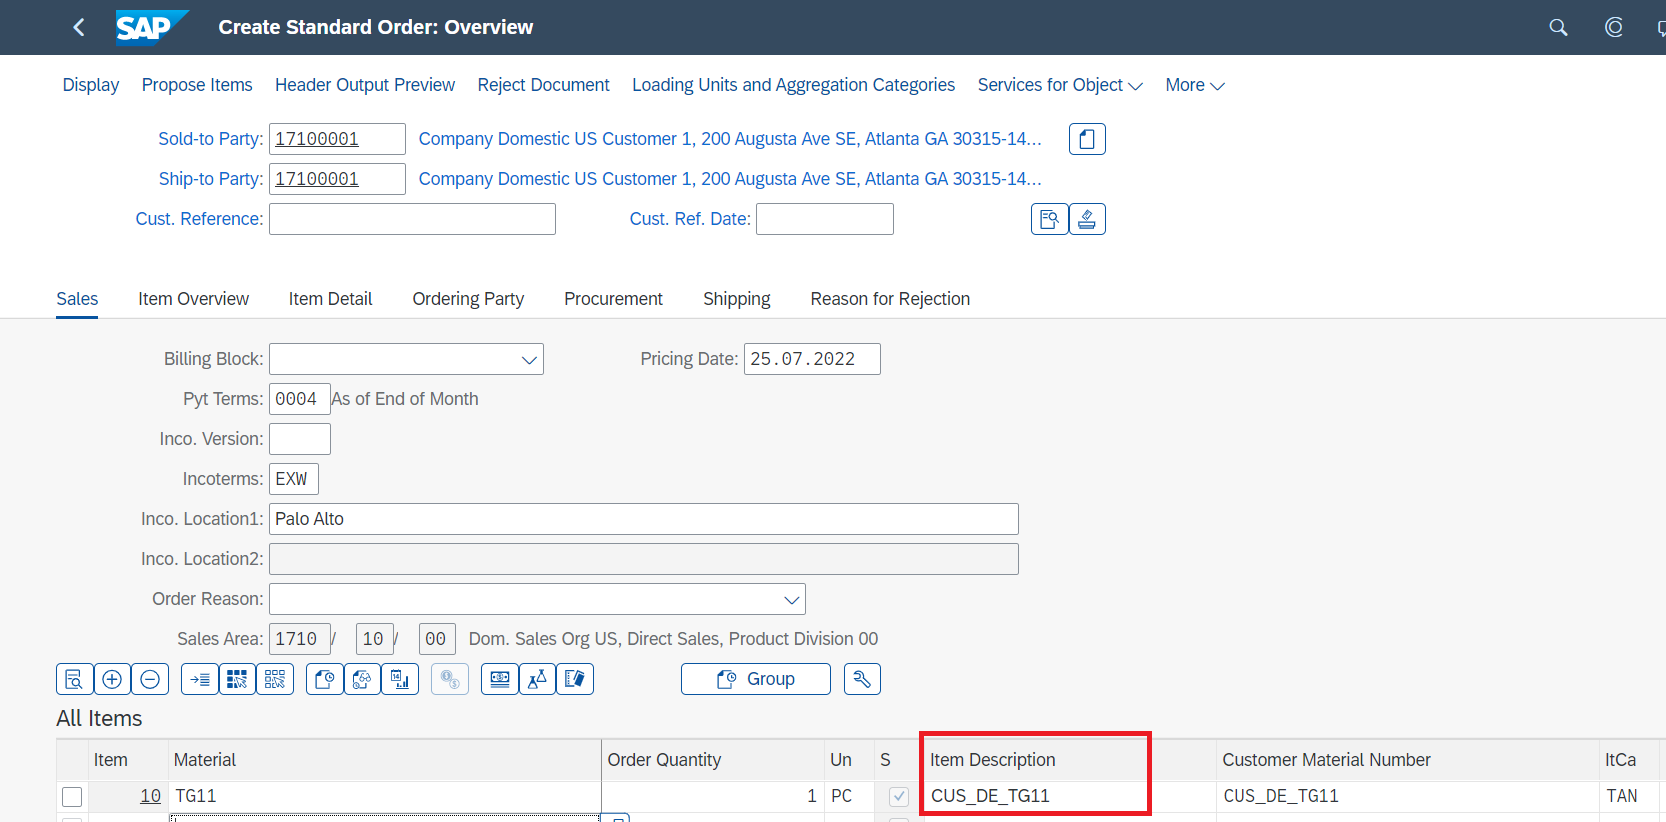Click the greyed-out coins icon
This screenshot has width=1666, height=822.
(x=450, y=679)
